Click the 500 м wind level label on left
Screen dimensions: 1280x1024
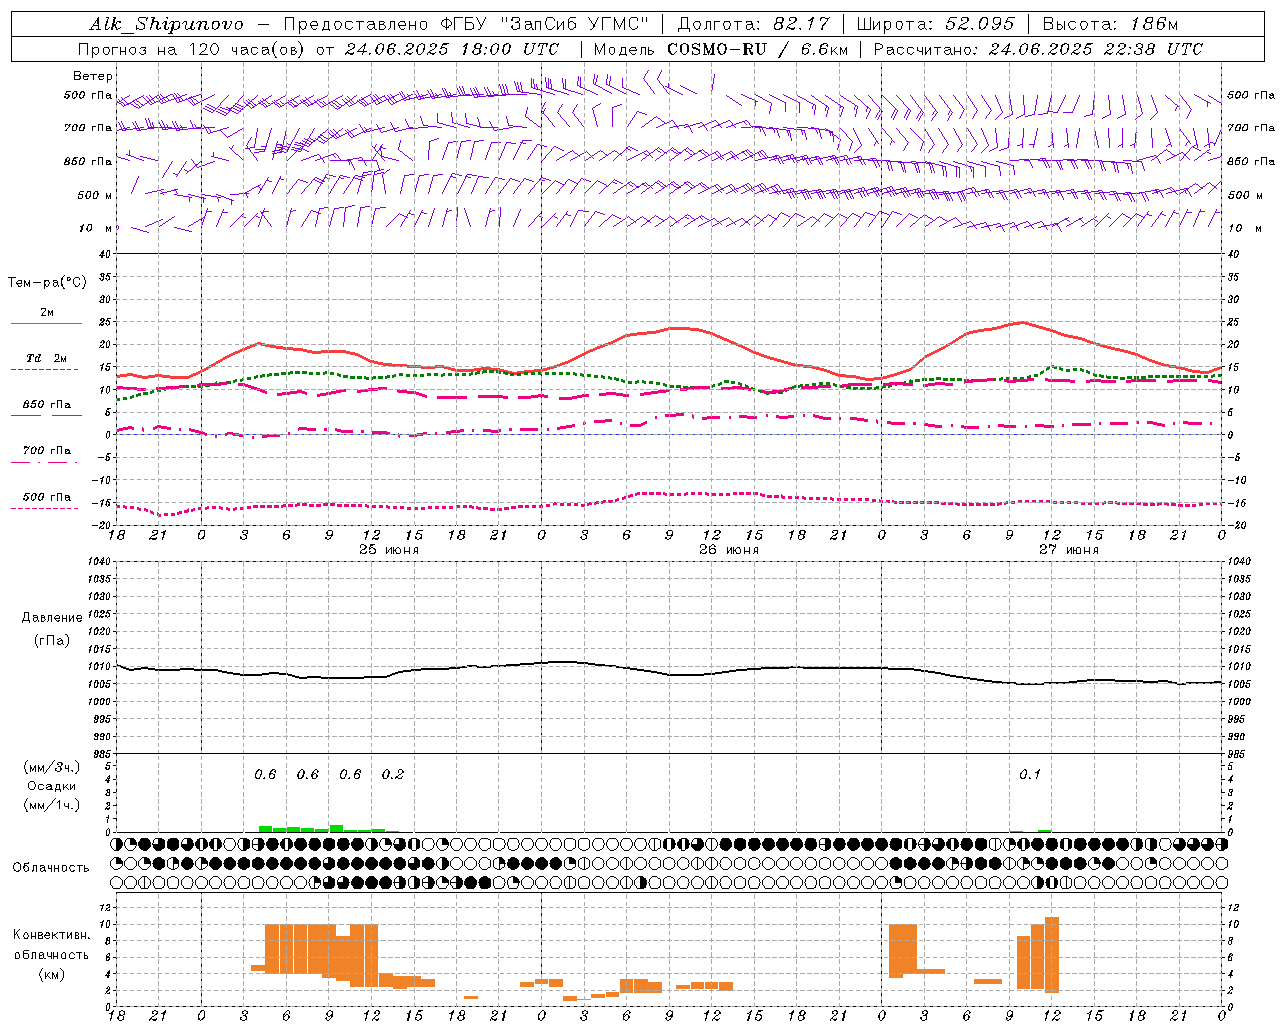[96, 195]
